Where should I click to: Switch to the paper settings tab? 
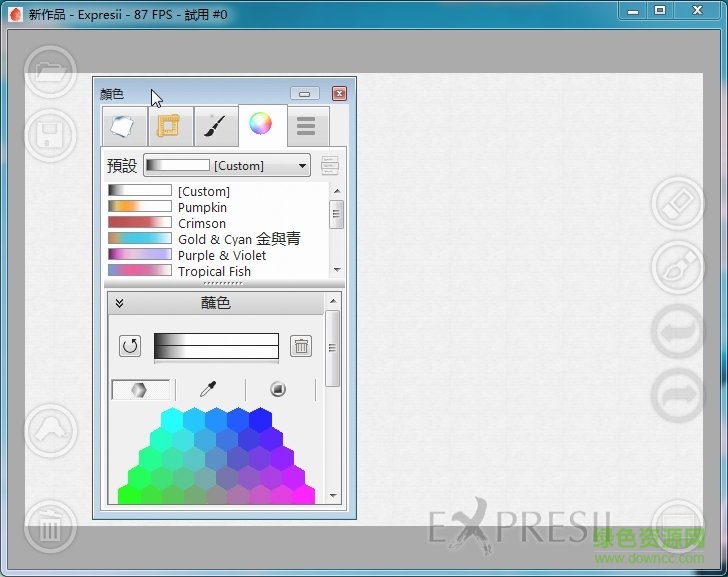tap(122, 126)
